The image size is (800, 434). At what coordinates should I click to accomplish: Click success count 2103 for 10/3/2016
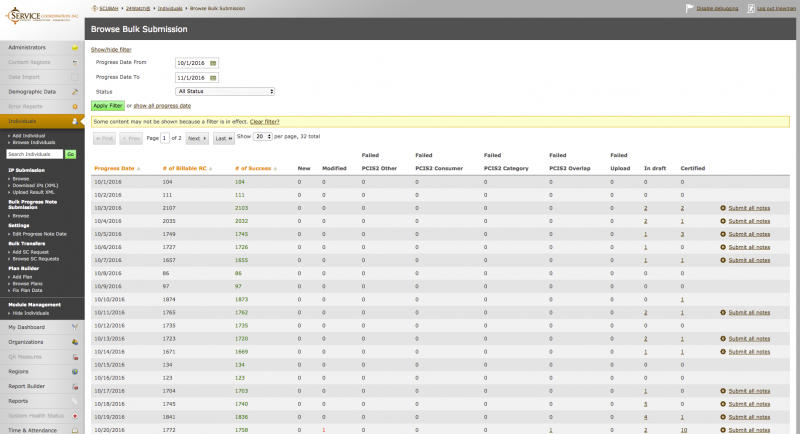[241, 208]
